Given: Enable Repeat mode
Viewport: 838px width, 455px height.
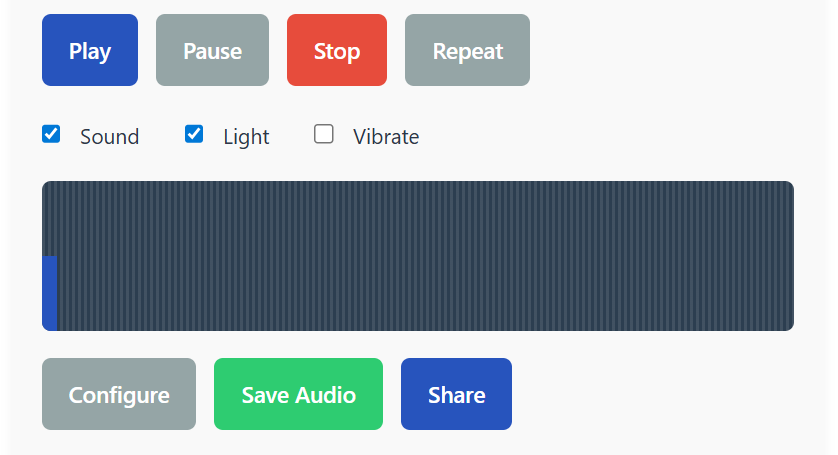Looking at the screenshot, I should (x=467, y=50).
